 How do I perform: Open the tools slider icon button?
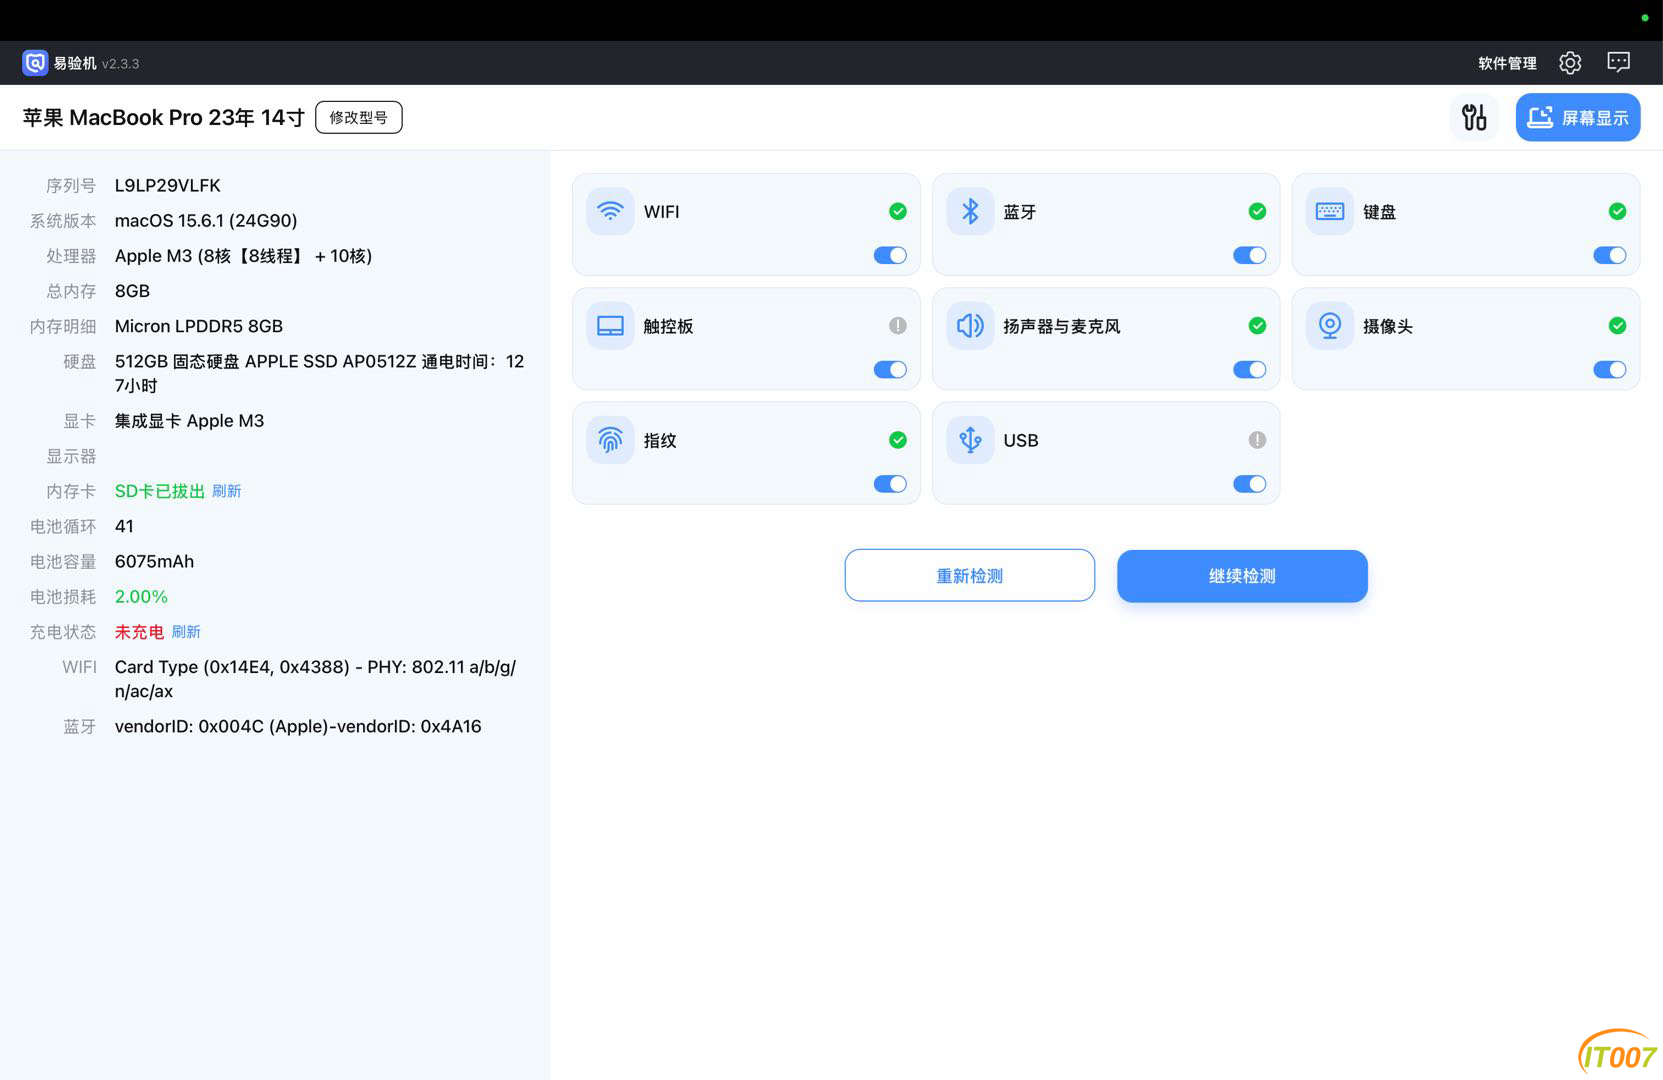point(1474,117)
